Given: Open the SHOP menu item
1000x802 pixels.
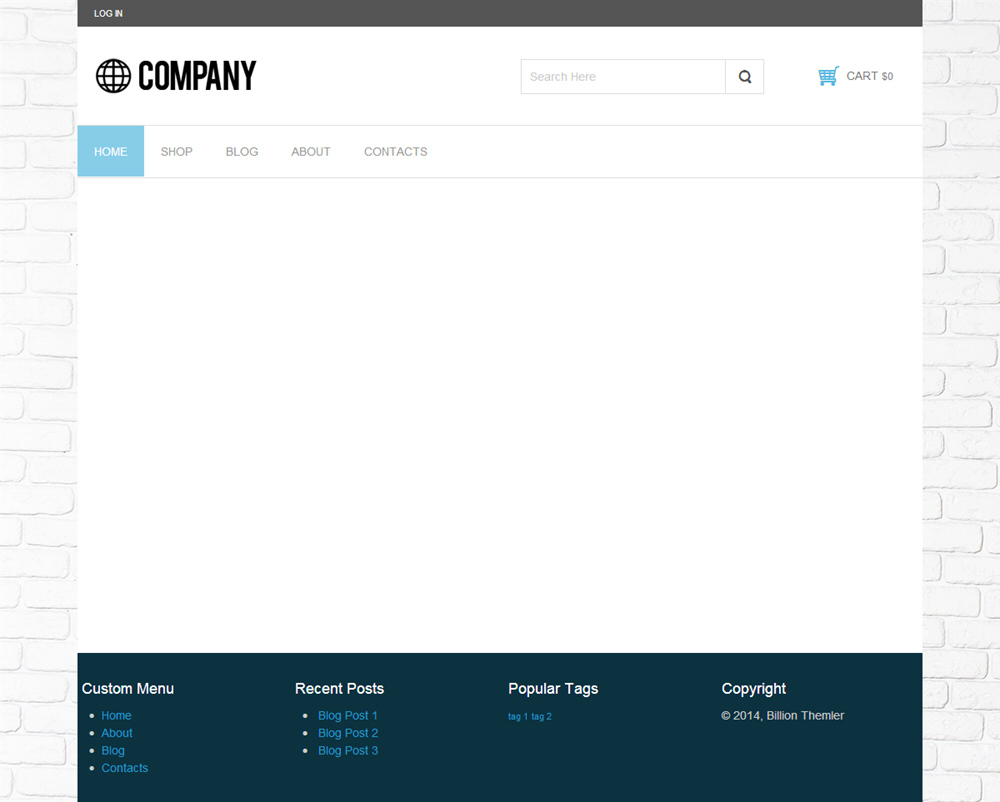Looking at the screenshot, I should (x=177, y=152).
